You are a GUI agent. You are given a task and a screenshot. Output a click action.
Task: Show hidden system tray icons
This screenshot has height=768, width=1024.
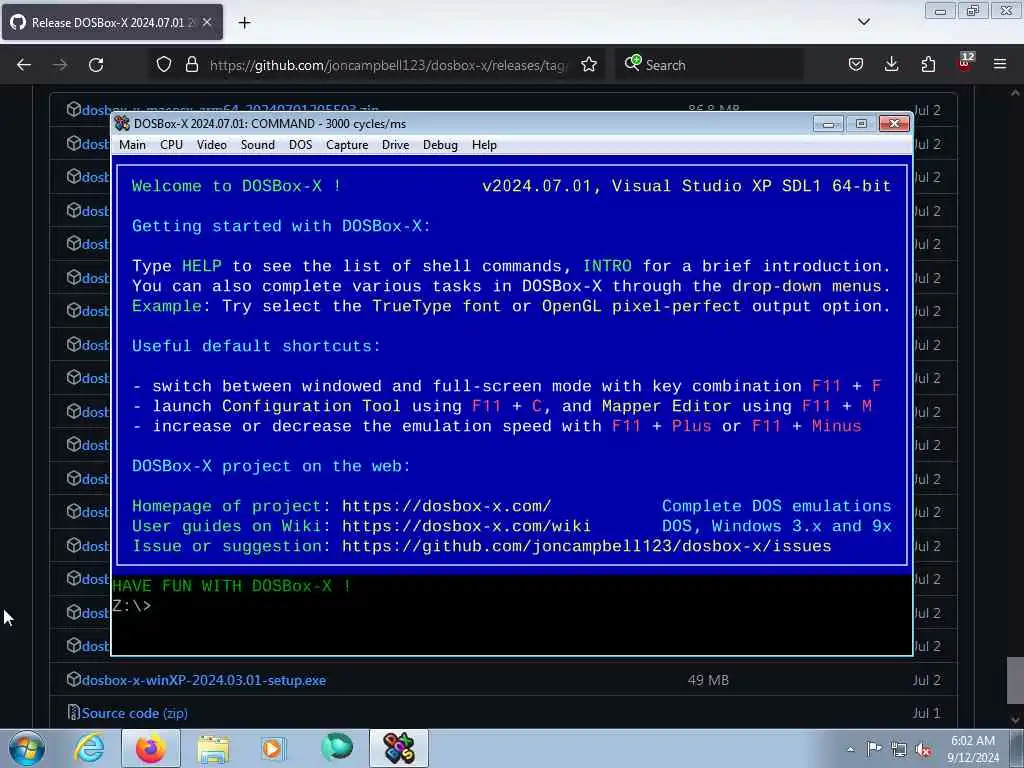(850, 749)
